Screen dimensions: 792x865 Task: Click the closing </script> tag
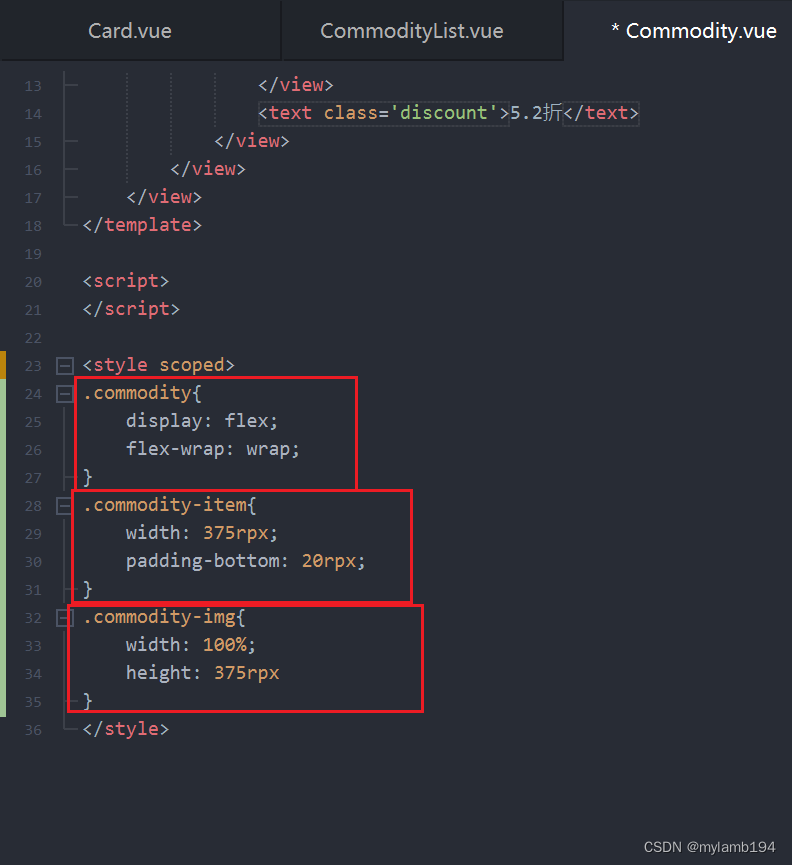(131, 309)
